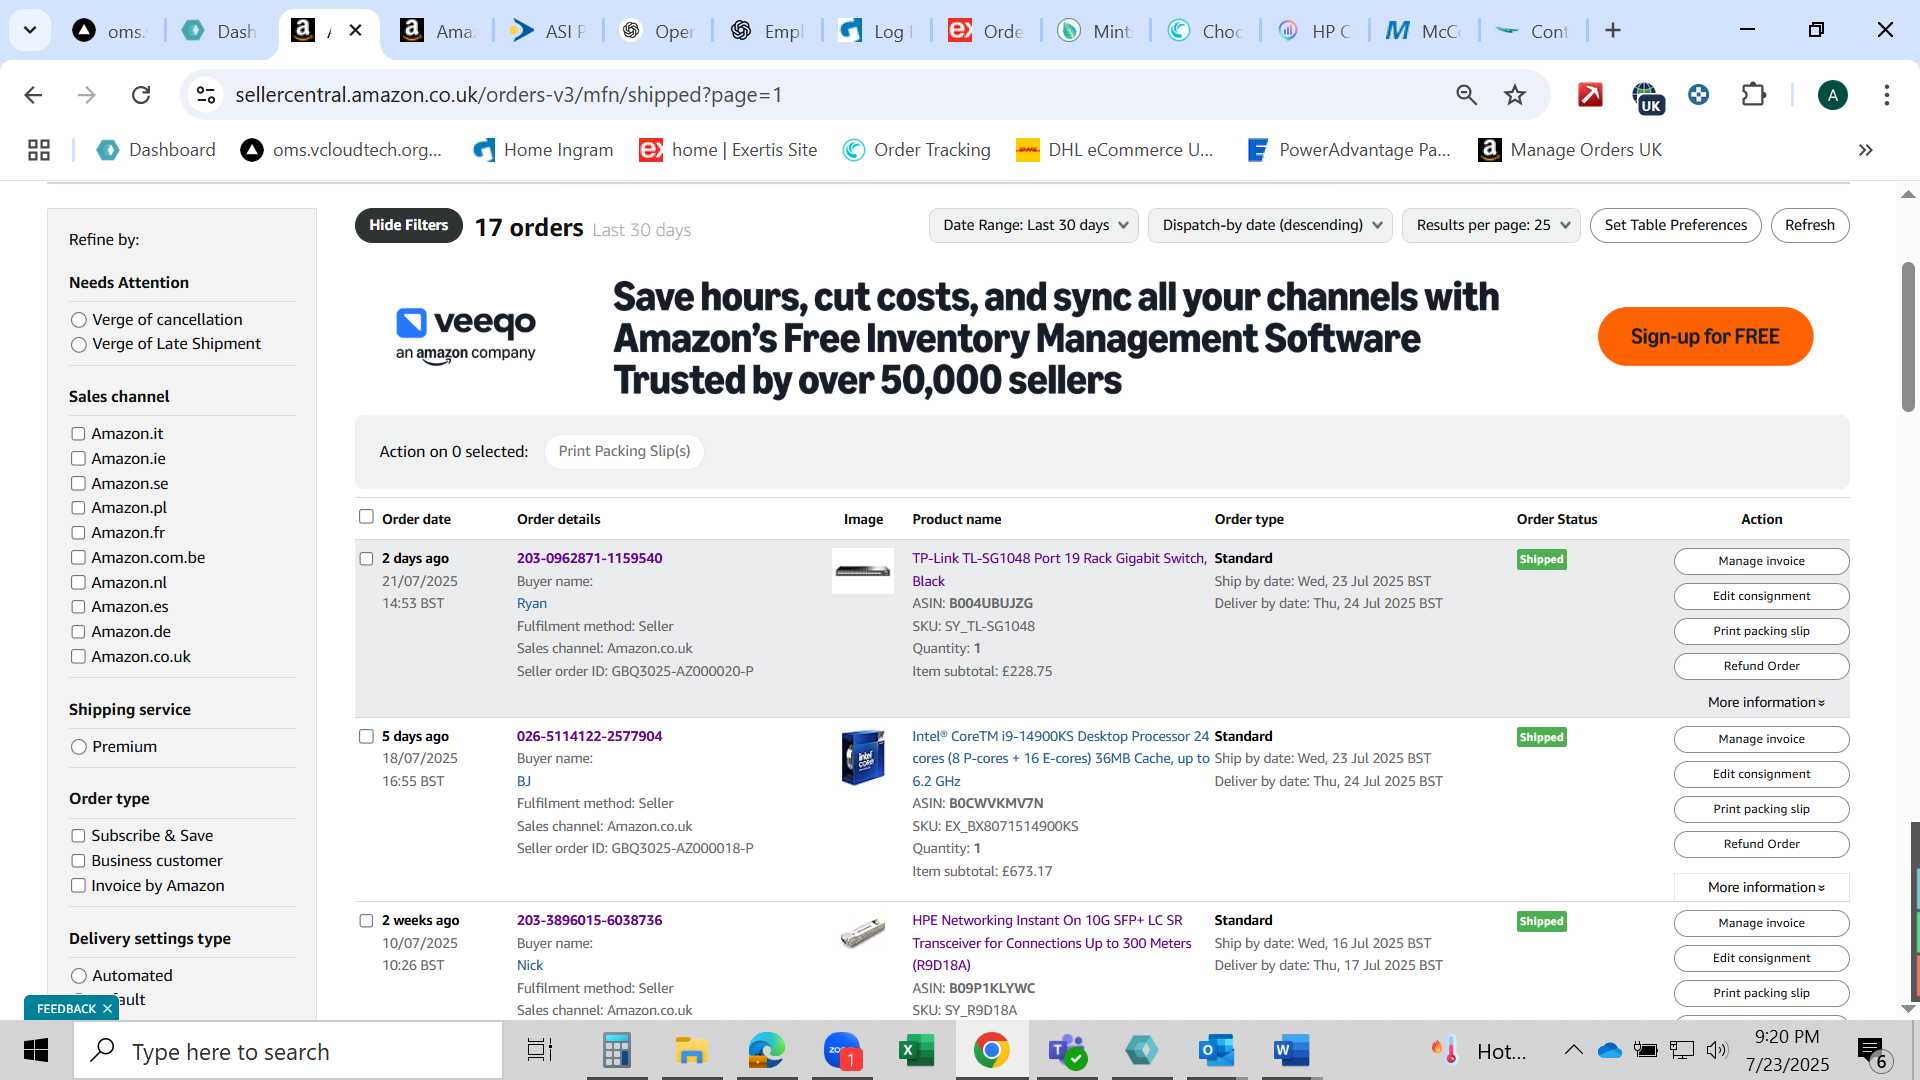Reload the page with the refresh icon
This screenshot has width=1920, height=1080.
pos(141,95)
